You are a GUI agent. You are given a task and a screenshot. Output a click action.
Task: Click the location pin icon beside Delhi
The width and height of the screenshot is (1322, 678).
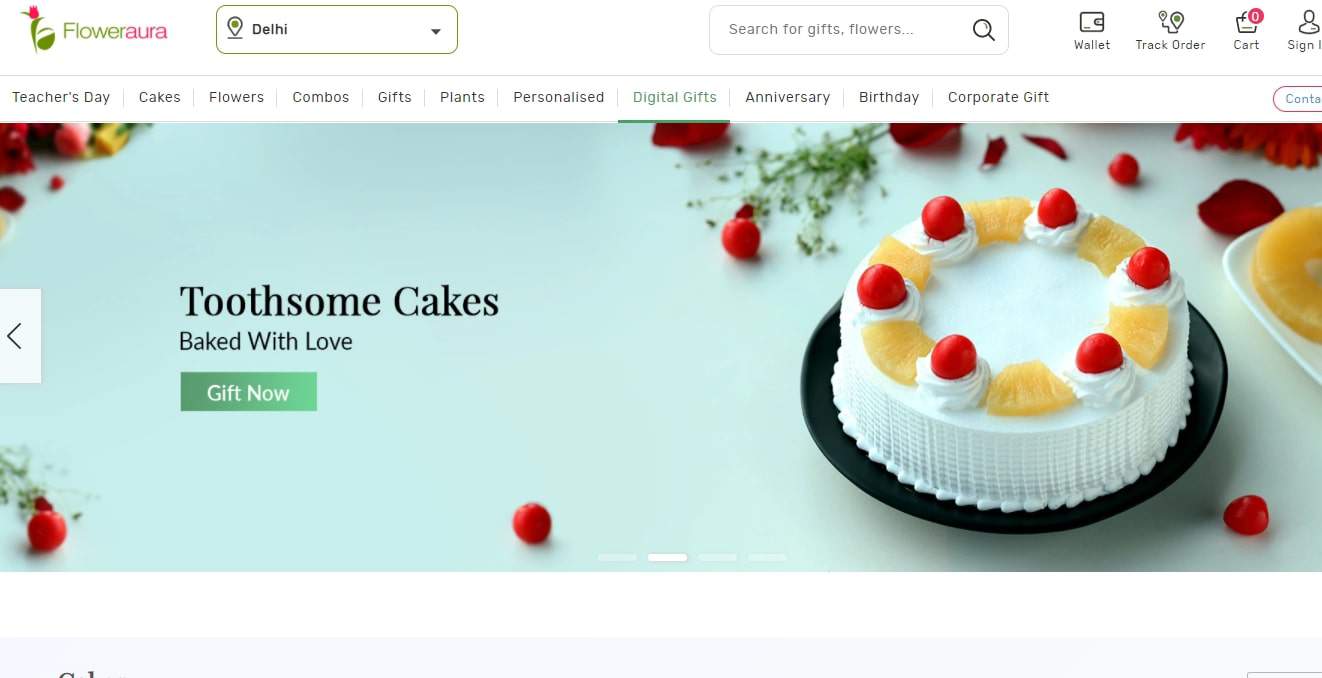pyautogui.click(x=235, y=28)
